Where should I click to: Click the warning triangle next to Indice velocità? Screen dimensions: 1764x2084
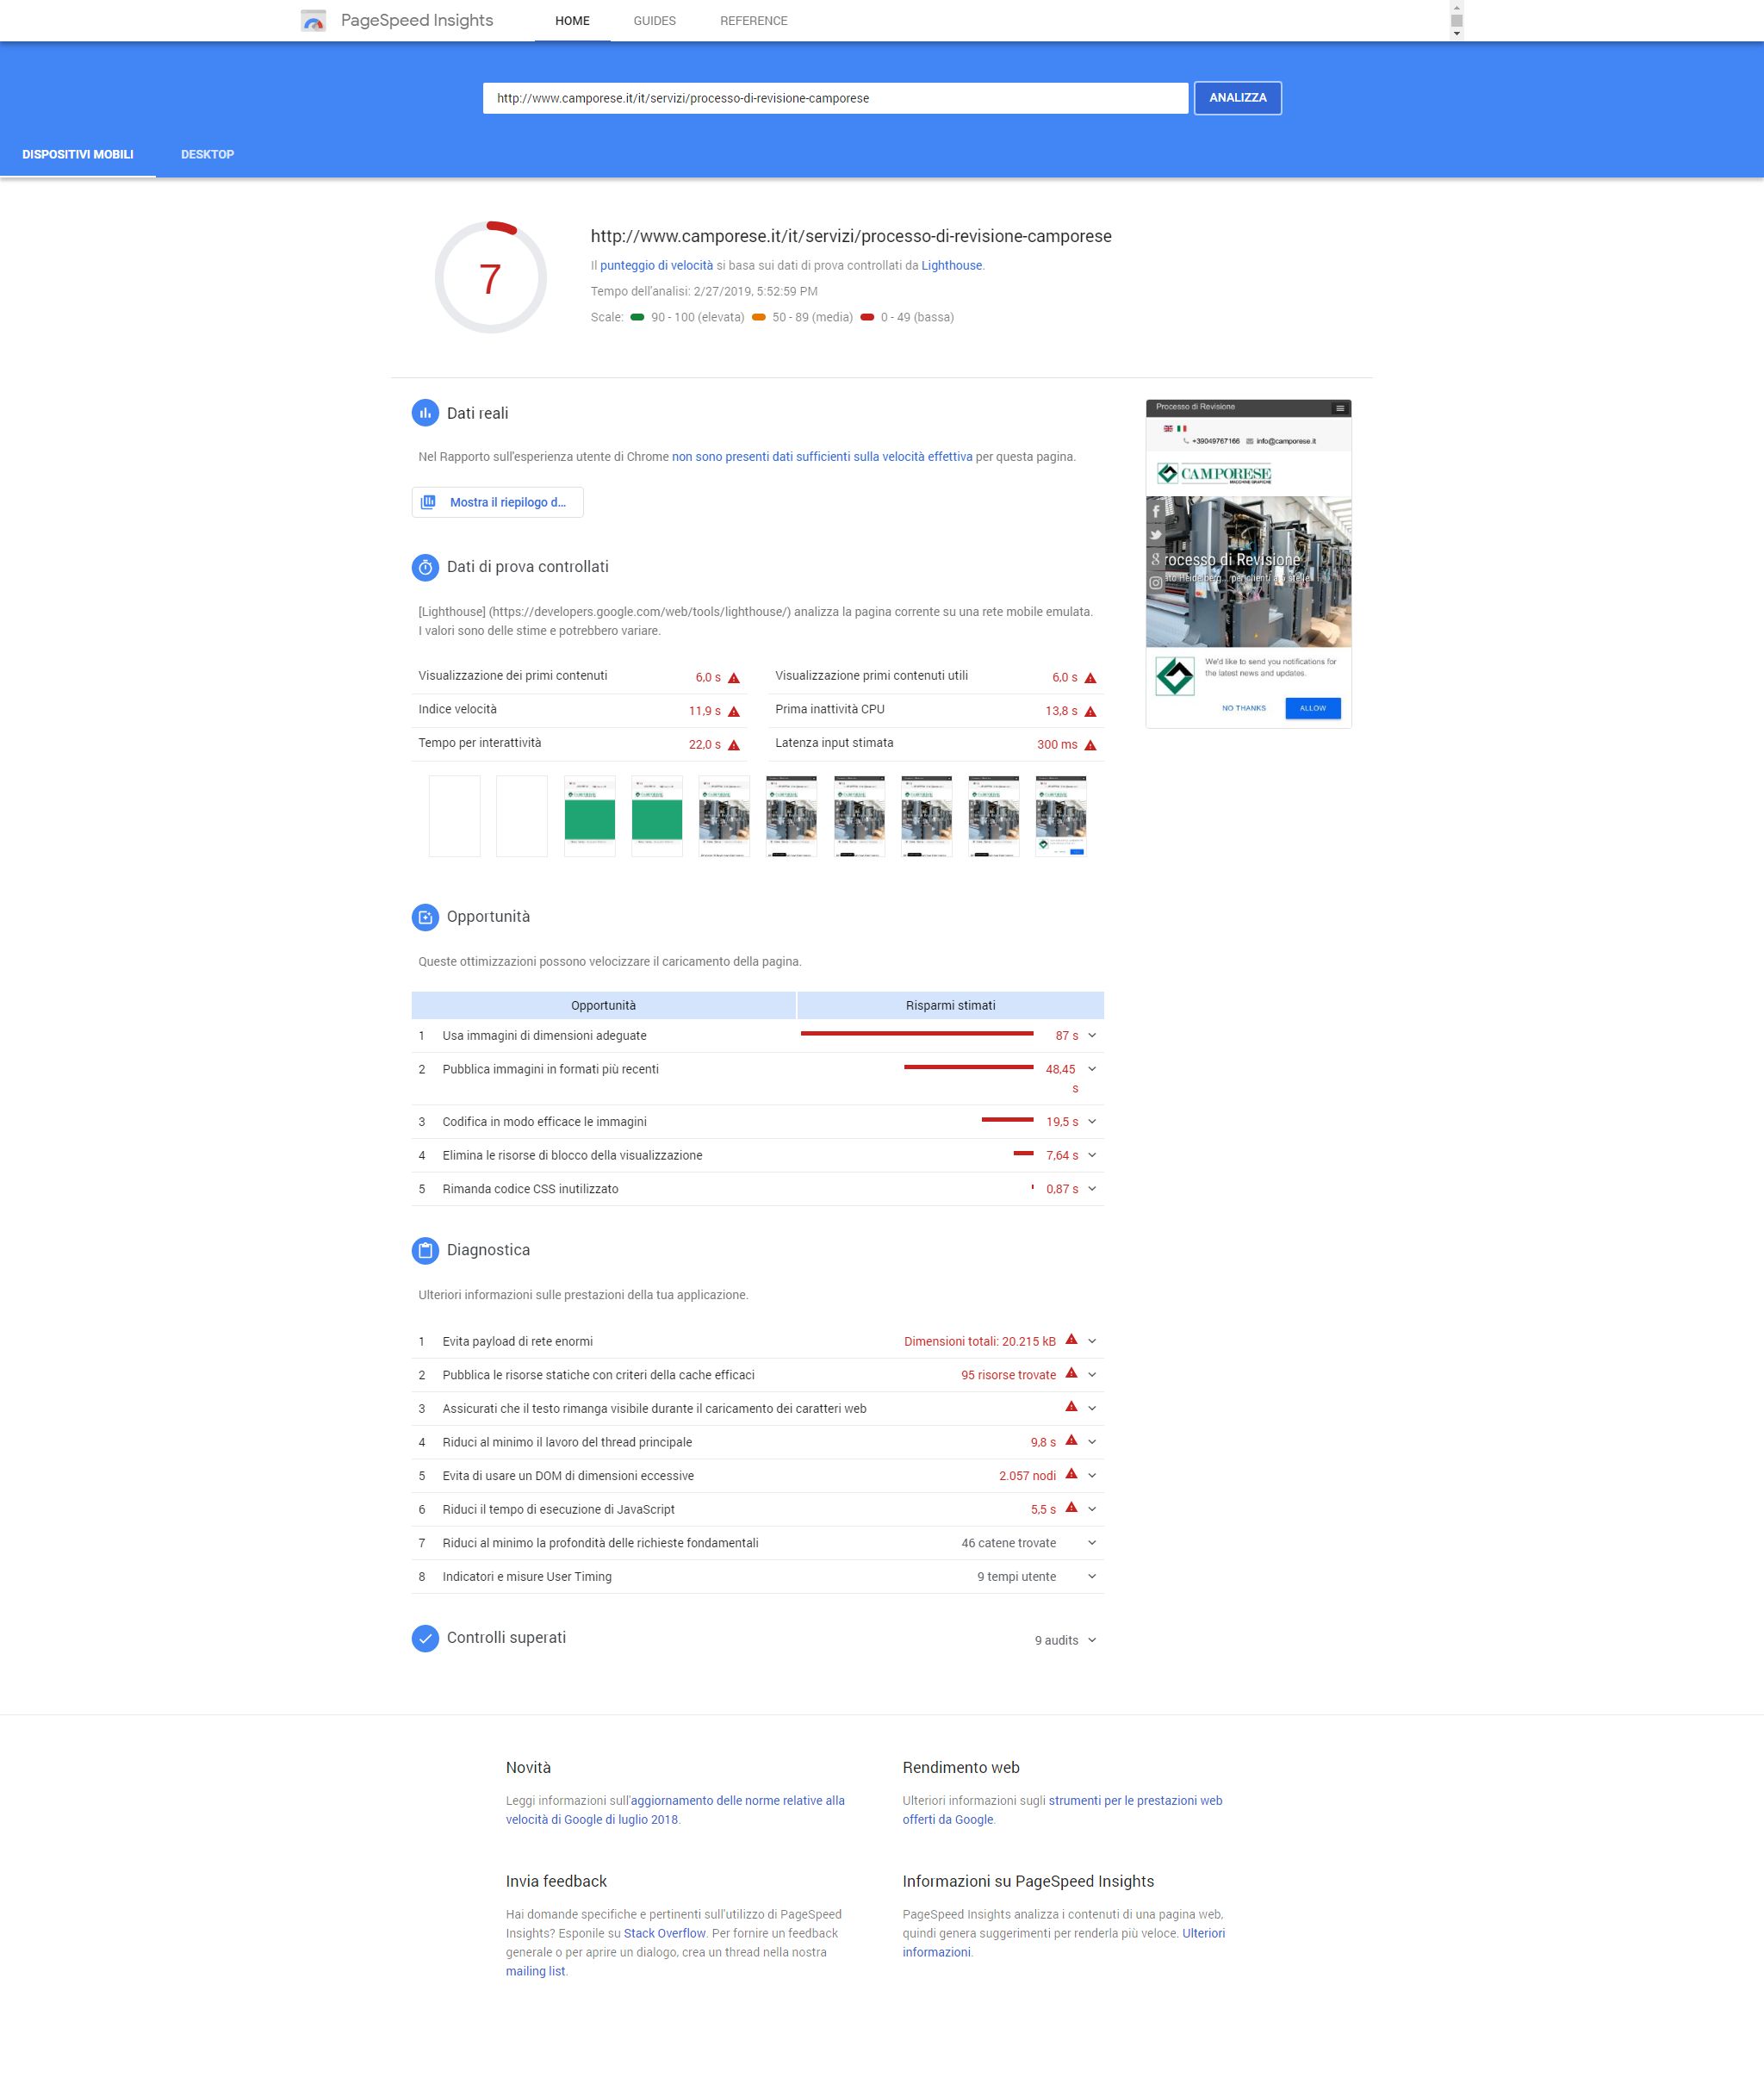pyautogui.click(x=734, y=711)
